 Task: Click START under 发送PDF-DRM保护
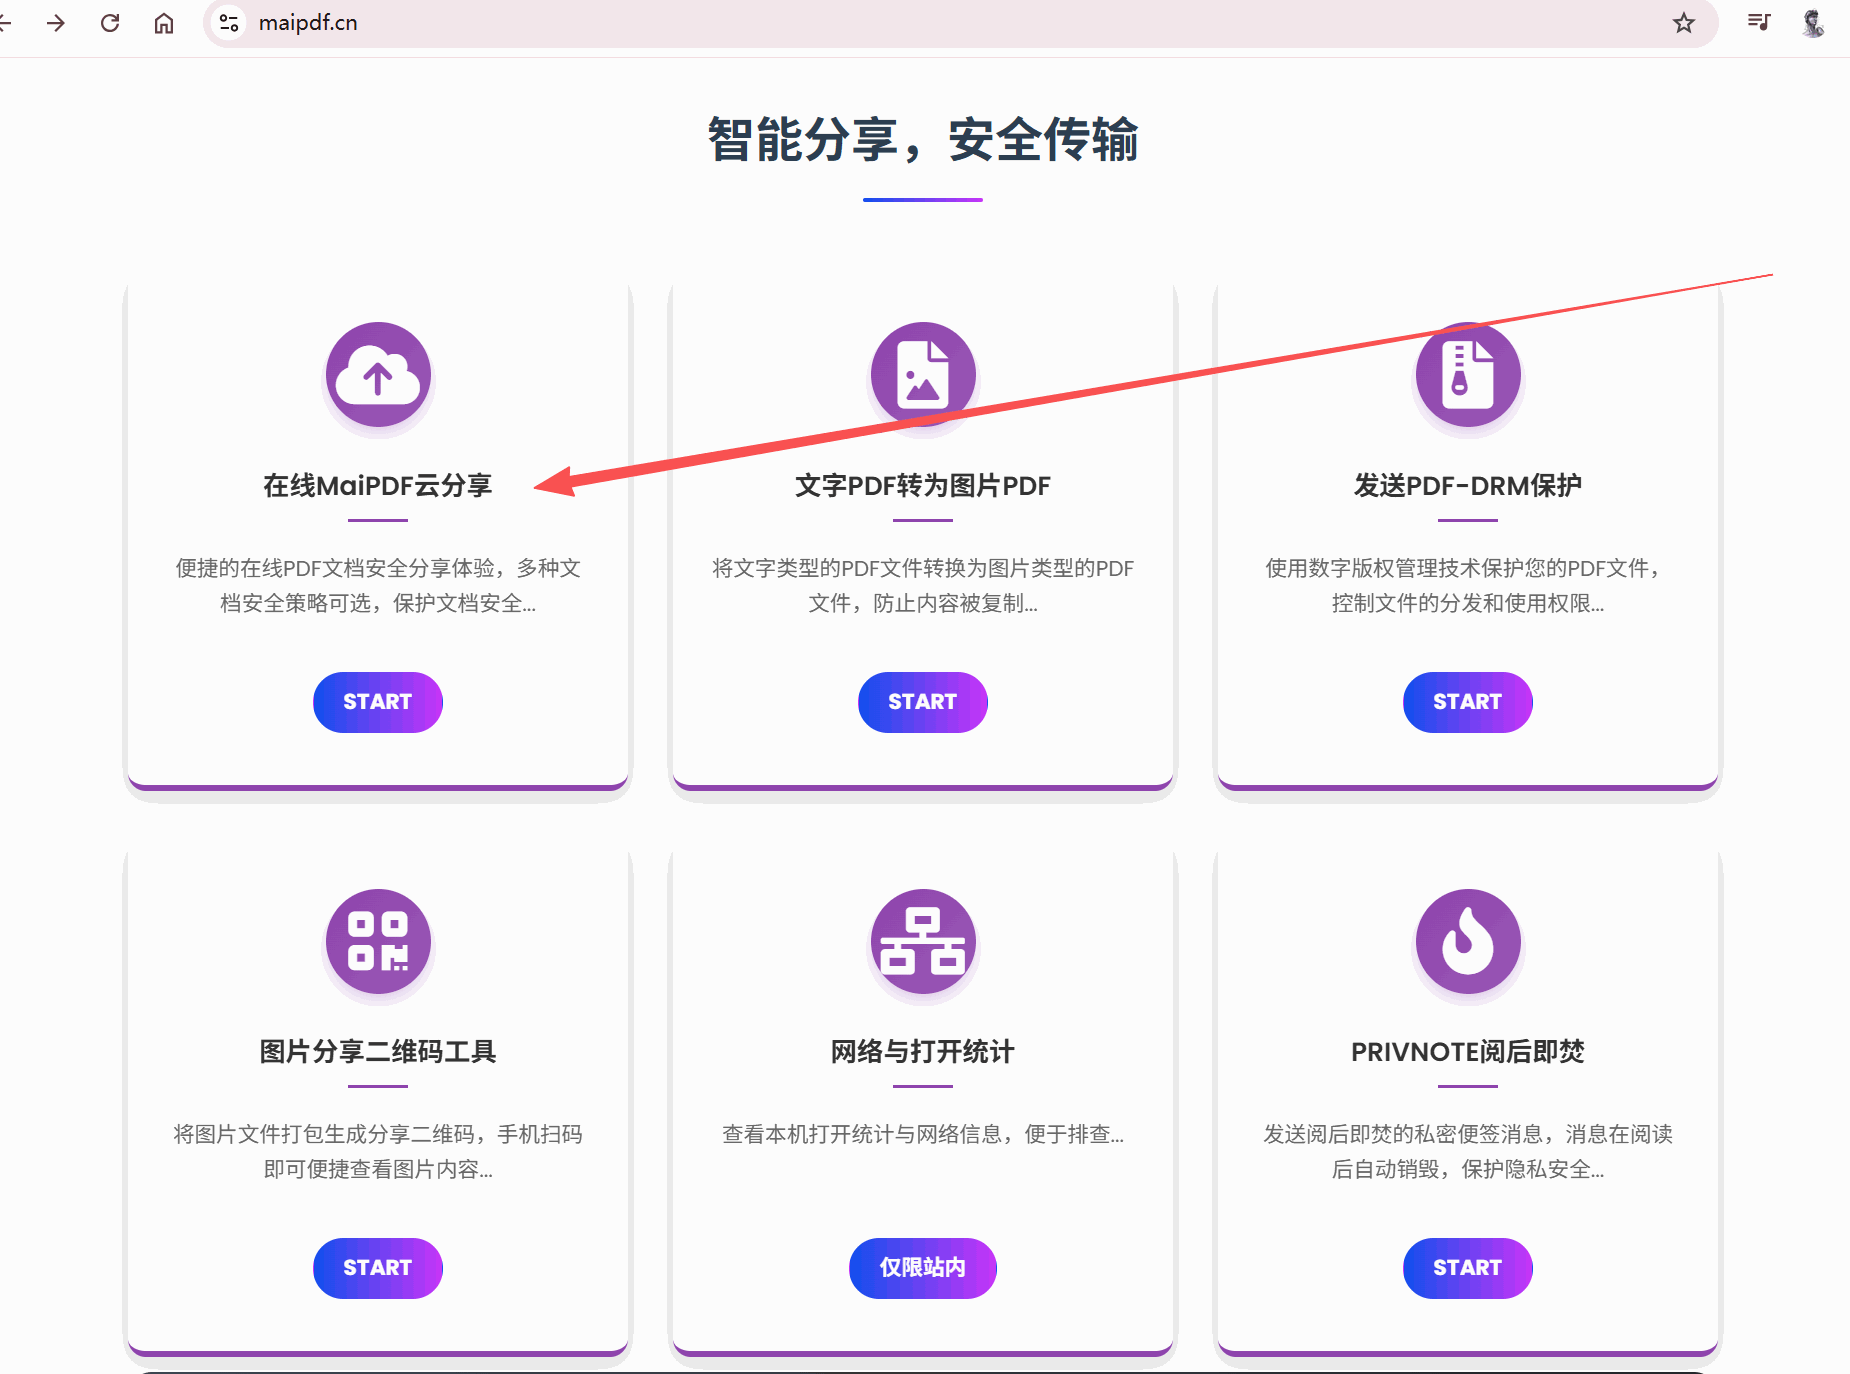[1467, 702]
